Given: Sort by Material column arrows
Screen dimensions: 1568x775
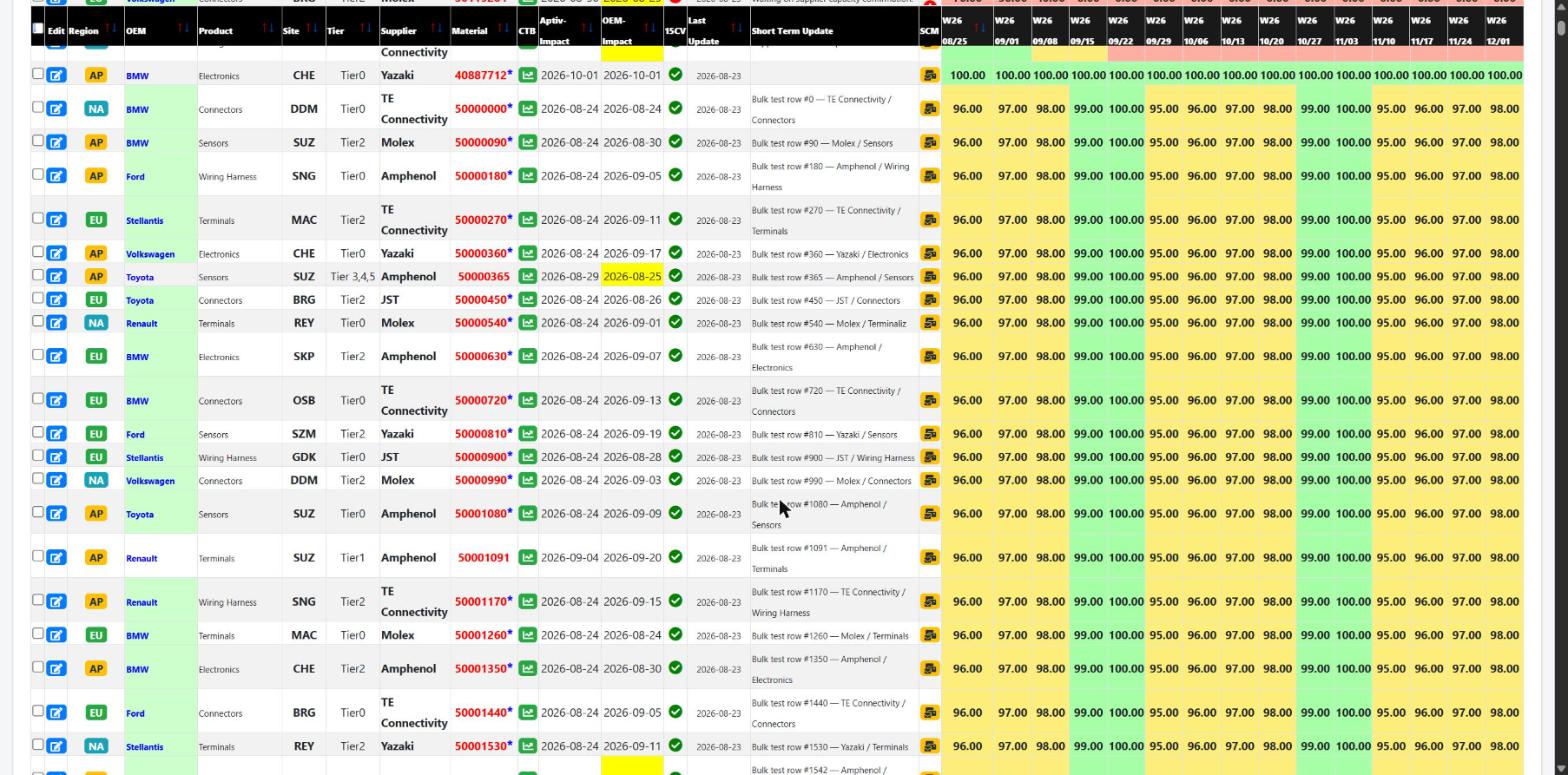Looking at the screenshot, I should (504, 27).
